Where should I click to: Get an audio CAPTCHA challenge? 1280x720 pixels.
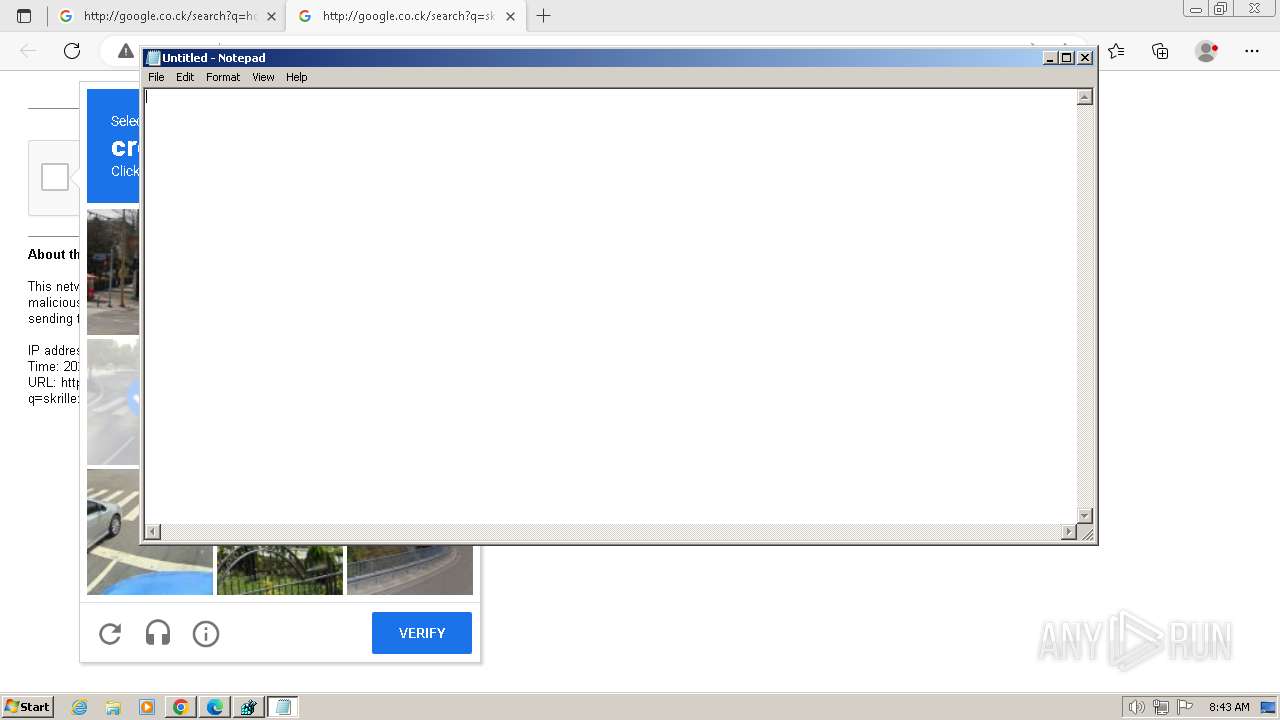(158, 633)
